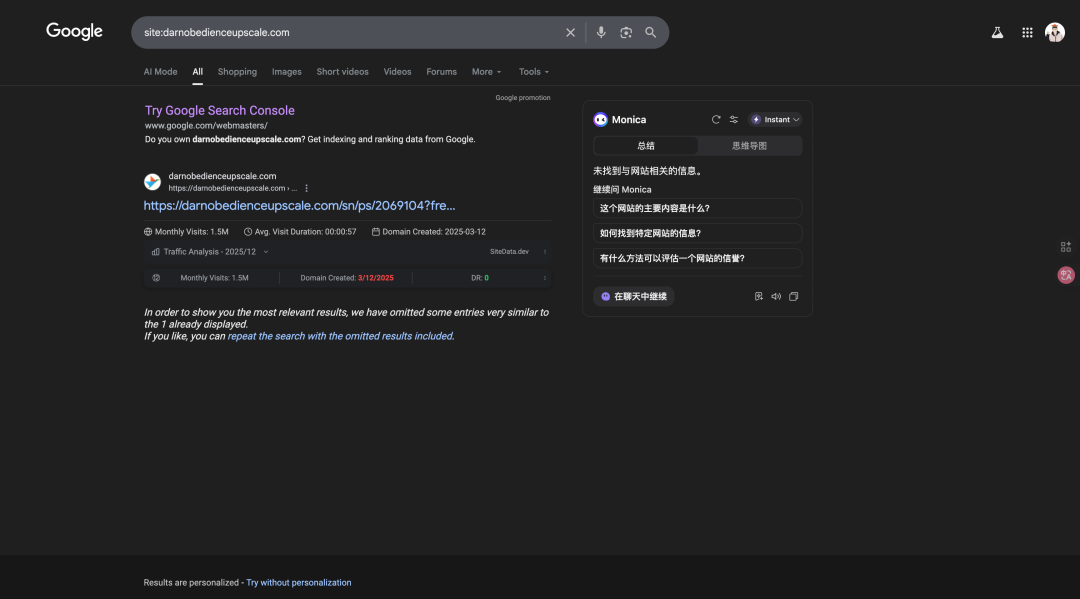
Task: Click the www.google.com/webmasters/ URL text
Action: coord(206,125)
